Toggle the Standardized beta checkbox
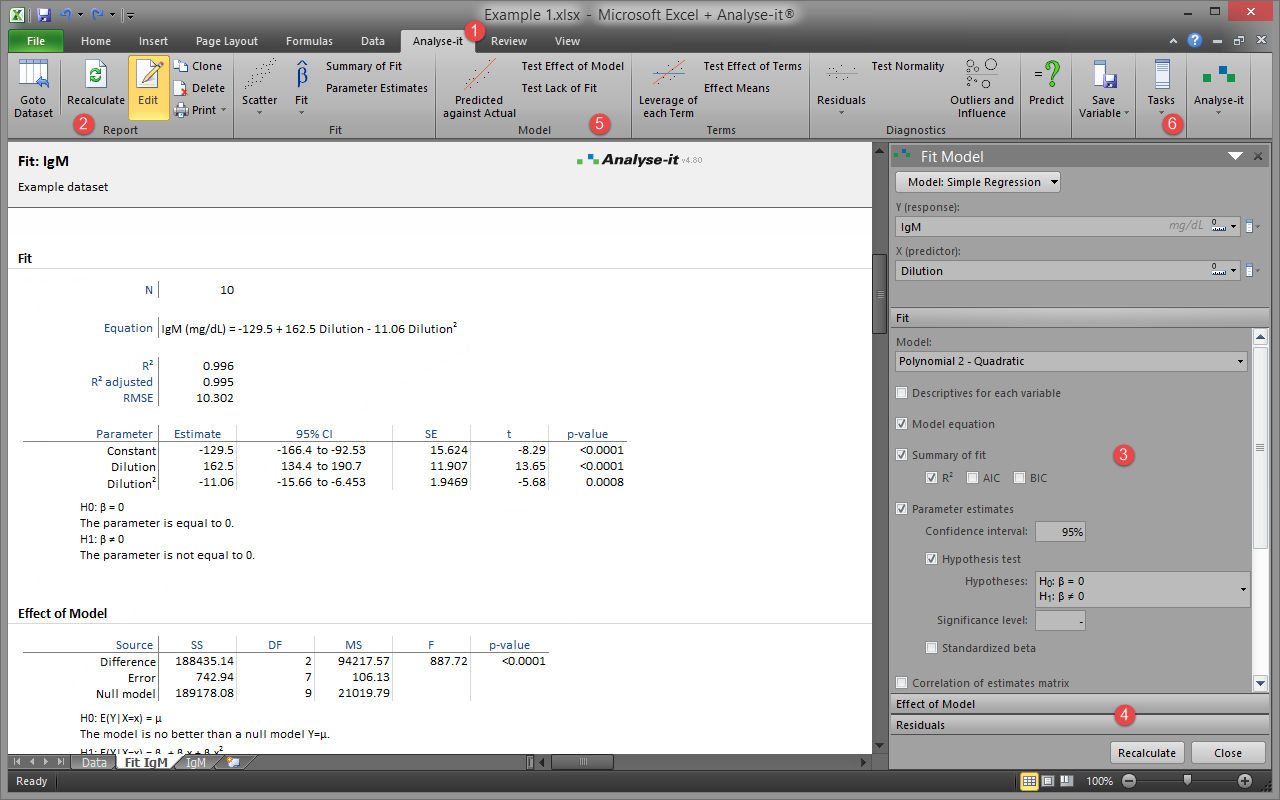This screenshot has height=800, width=1280. [932, 648]
